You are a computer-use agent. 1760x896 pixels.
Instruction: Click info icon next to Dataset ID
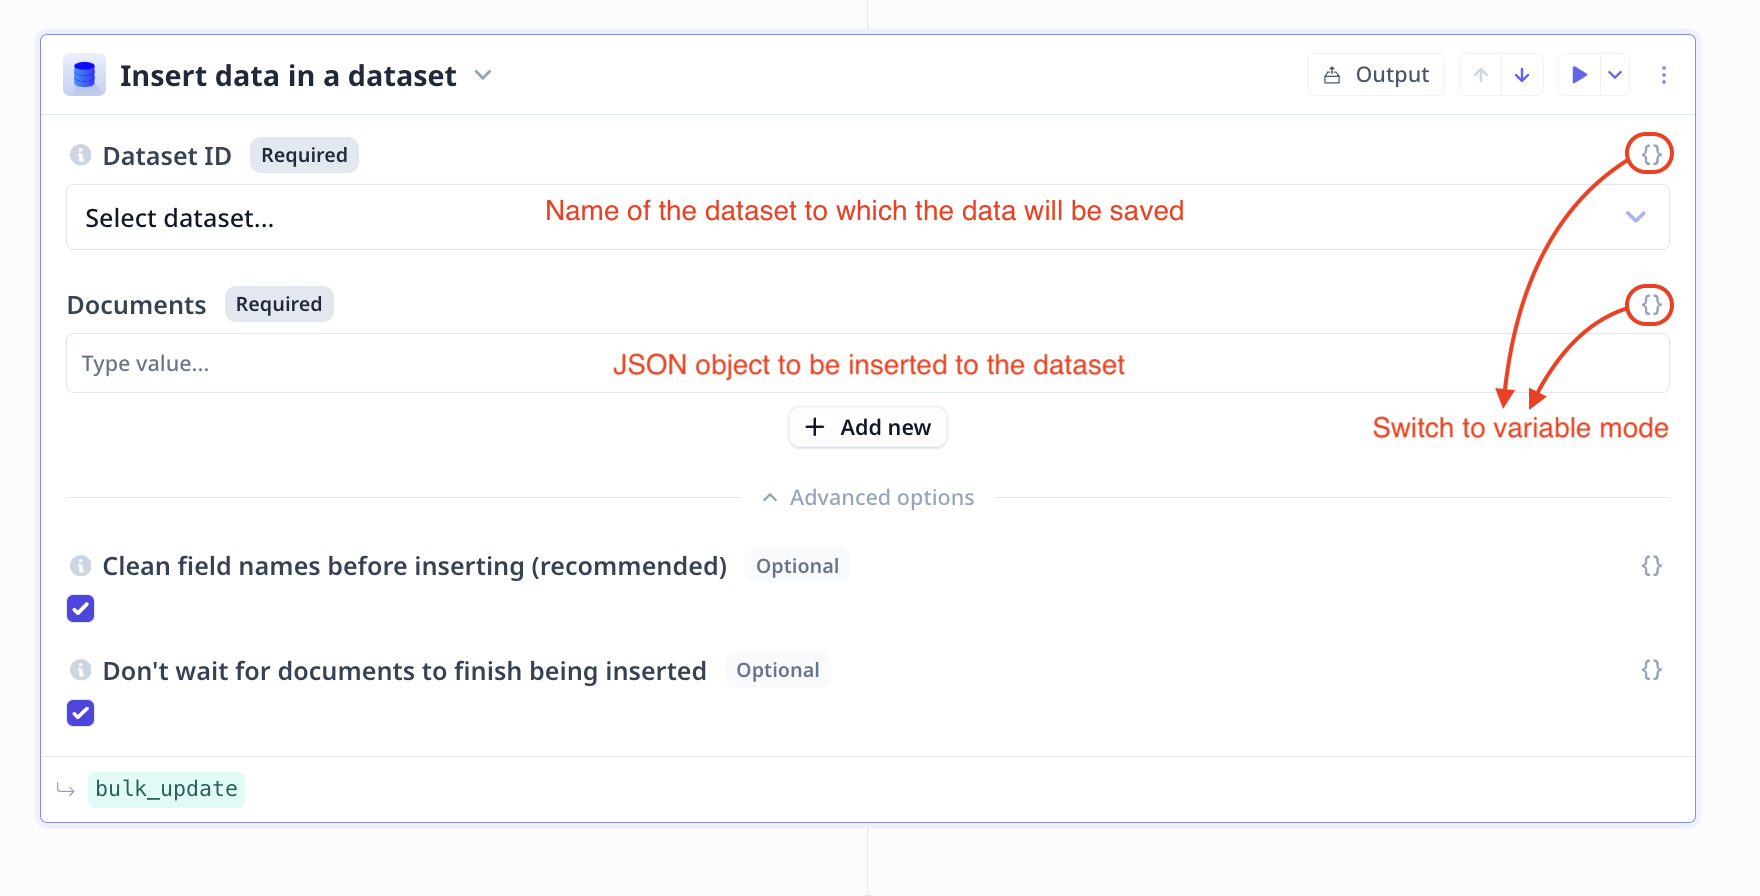tap(81, 155)
